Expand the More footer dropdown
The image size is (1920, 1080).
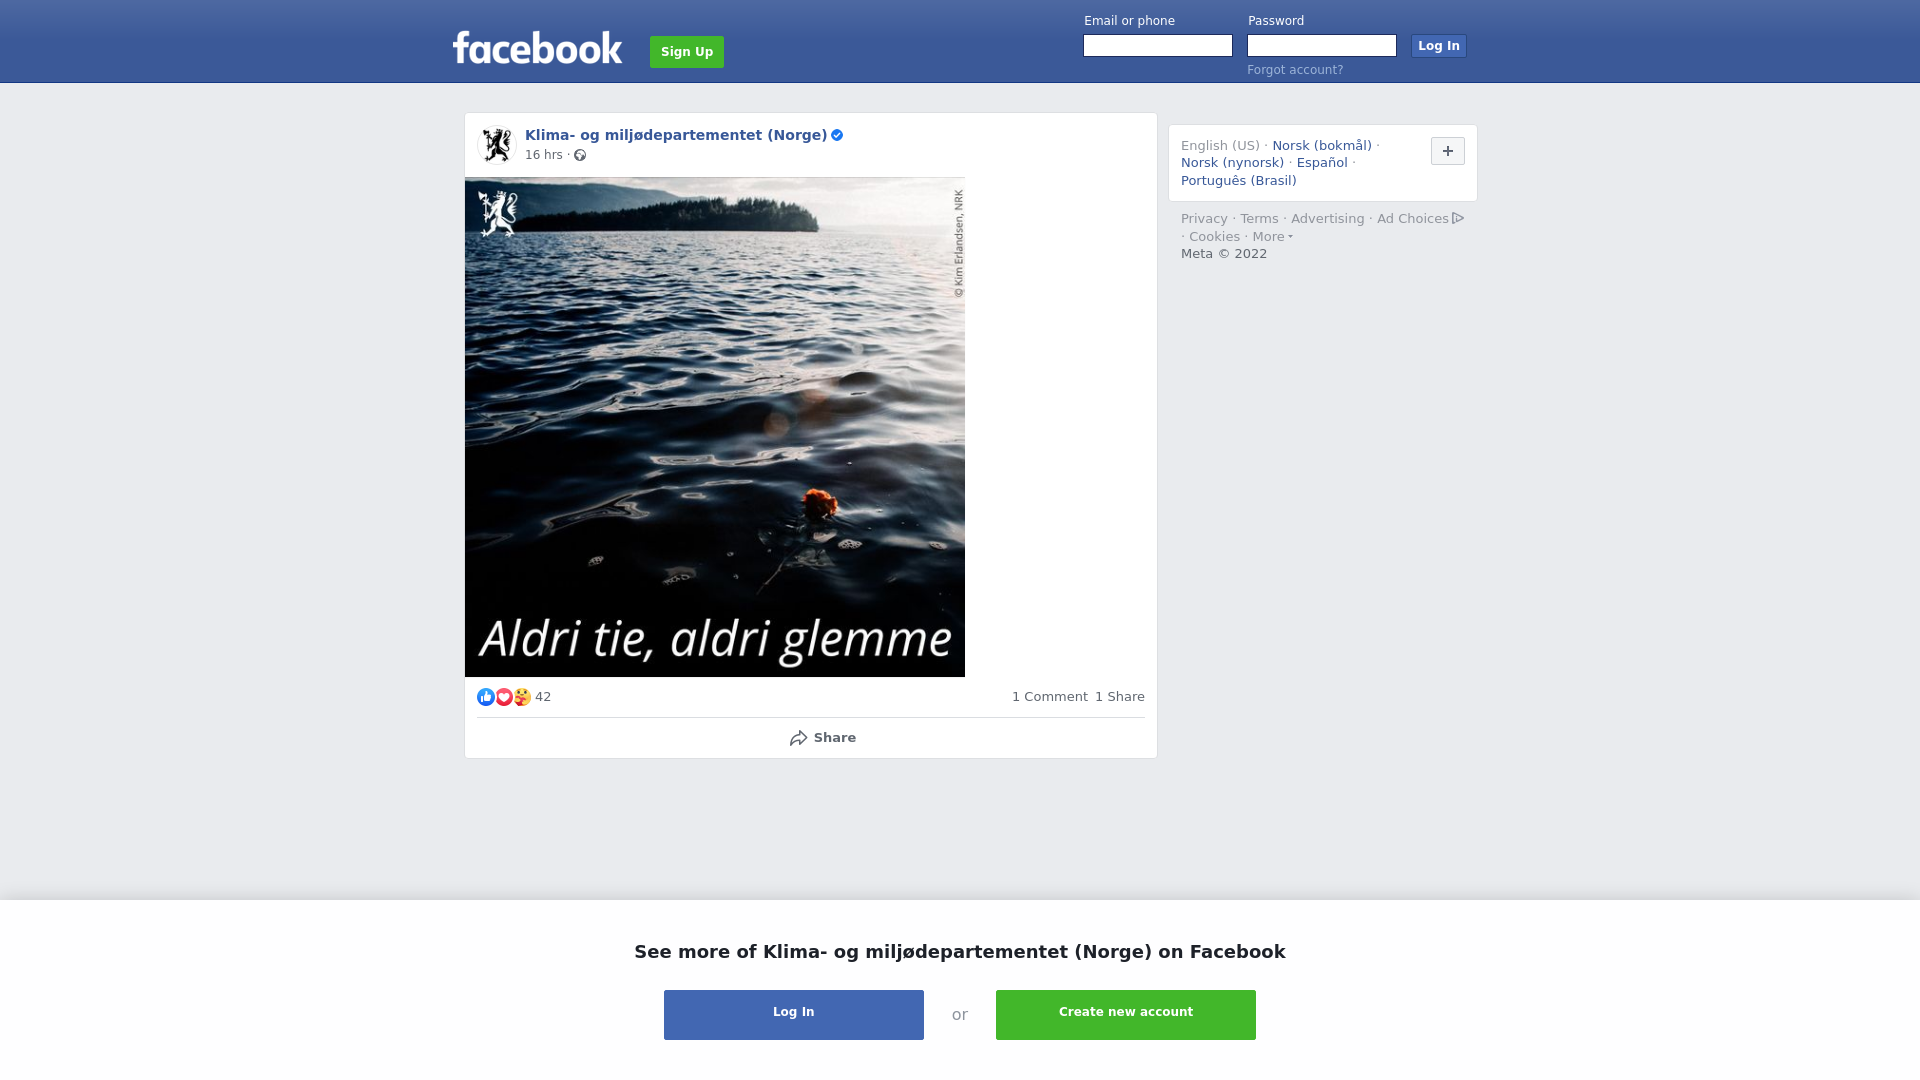point(1272,237)
